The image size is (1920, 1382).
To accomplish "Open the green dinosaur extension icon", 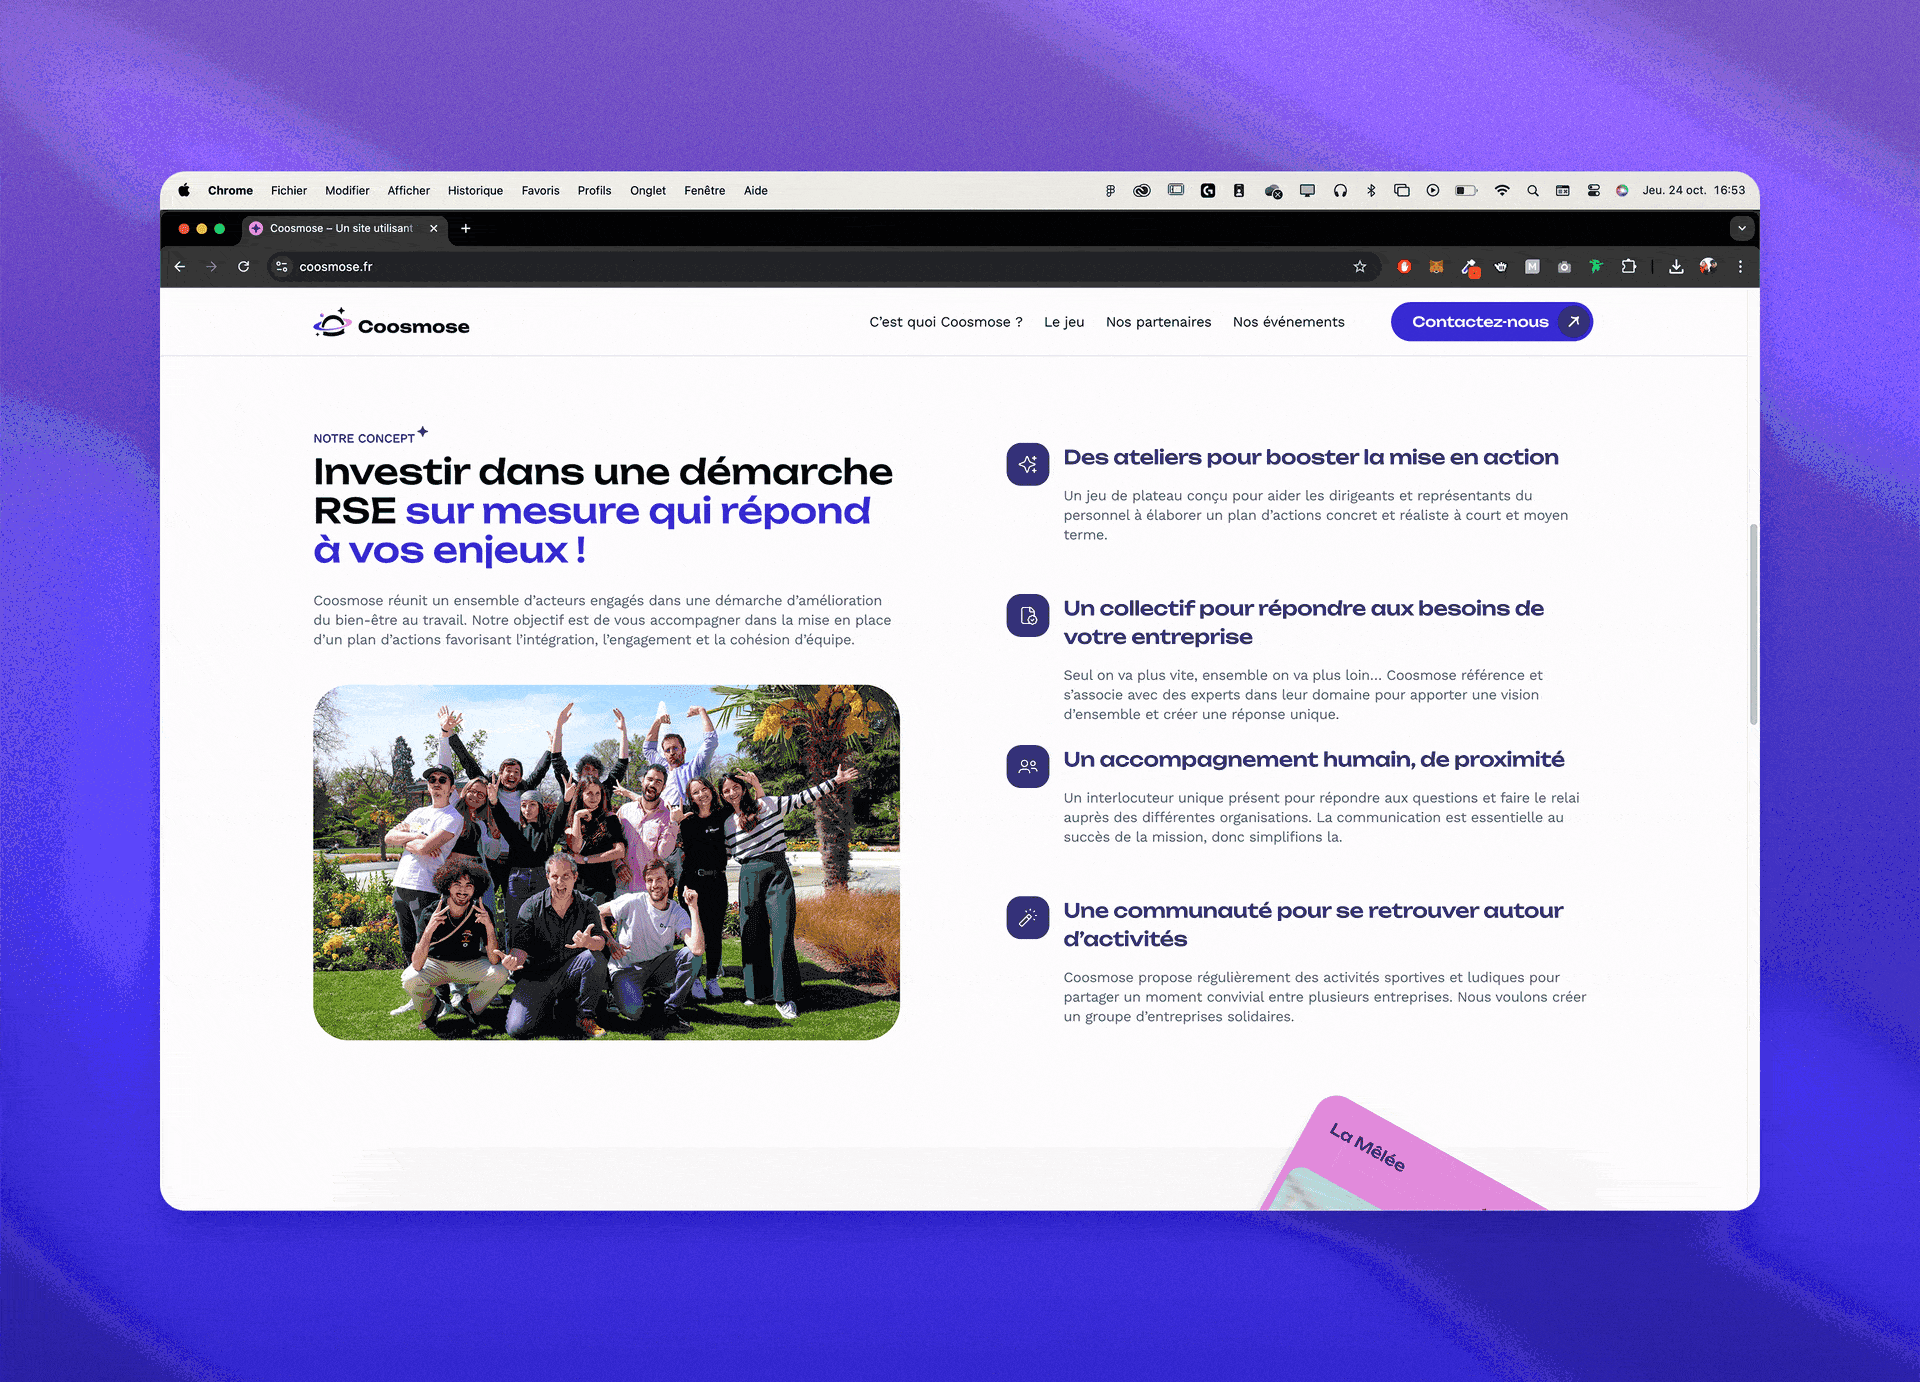I will pyautogui.click(x=1596, y=267).
